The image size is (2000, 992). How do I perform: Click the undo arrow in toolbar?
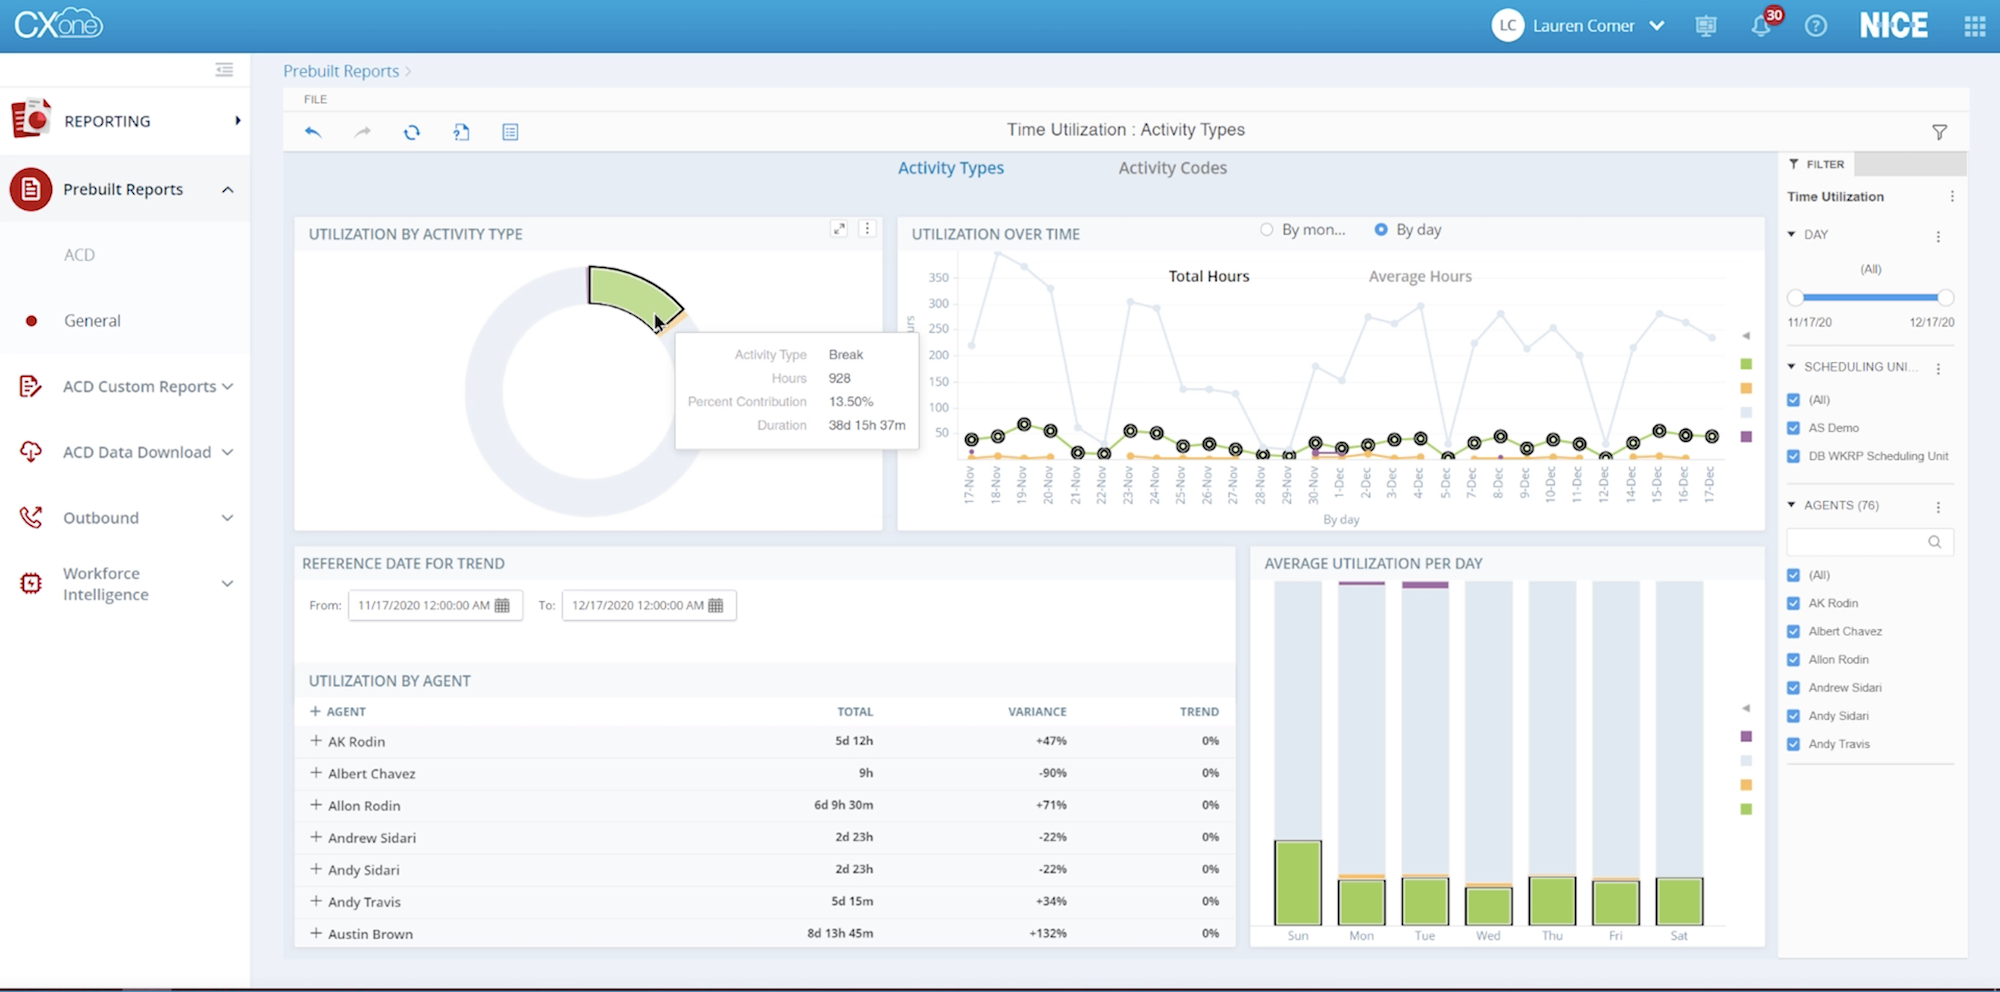[x=313, y=132]
